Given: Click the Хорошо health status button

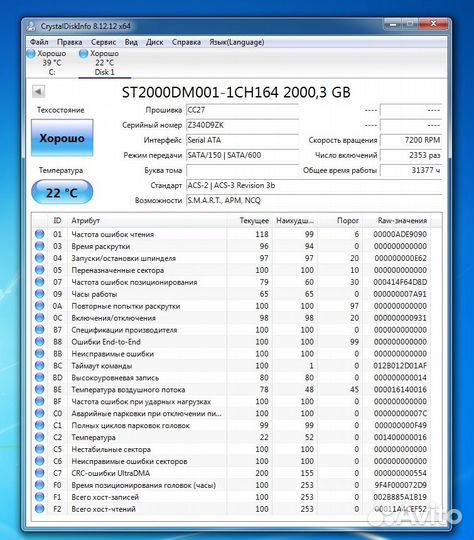Looking at the screenshot, I should [62, 138].
